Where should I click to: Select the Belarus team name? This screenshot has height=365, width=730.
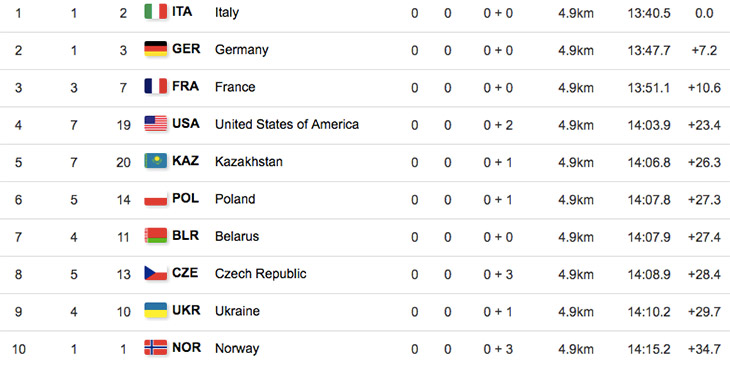point(237,237)
